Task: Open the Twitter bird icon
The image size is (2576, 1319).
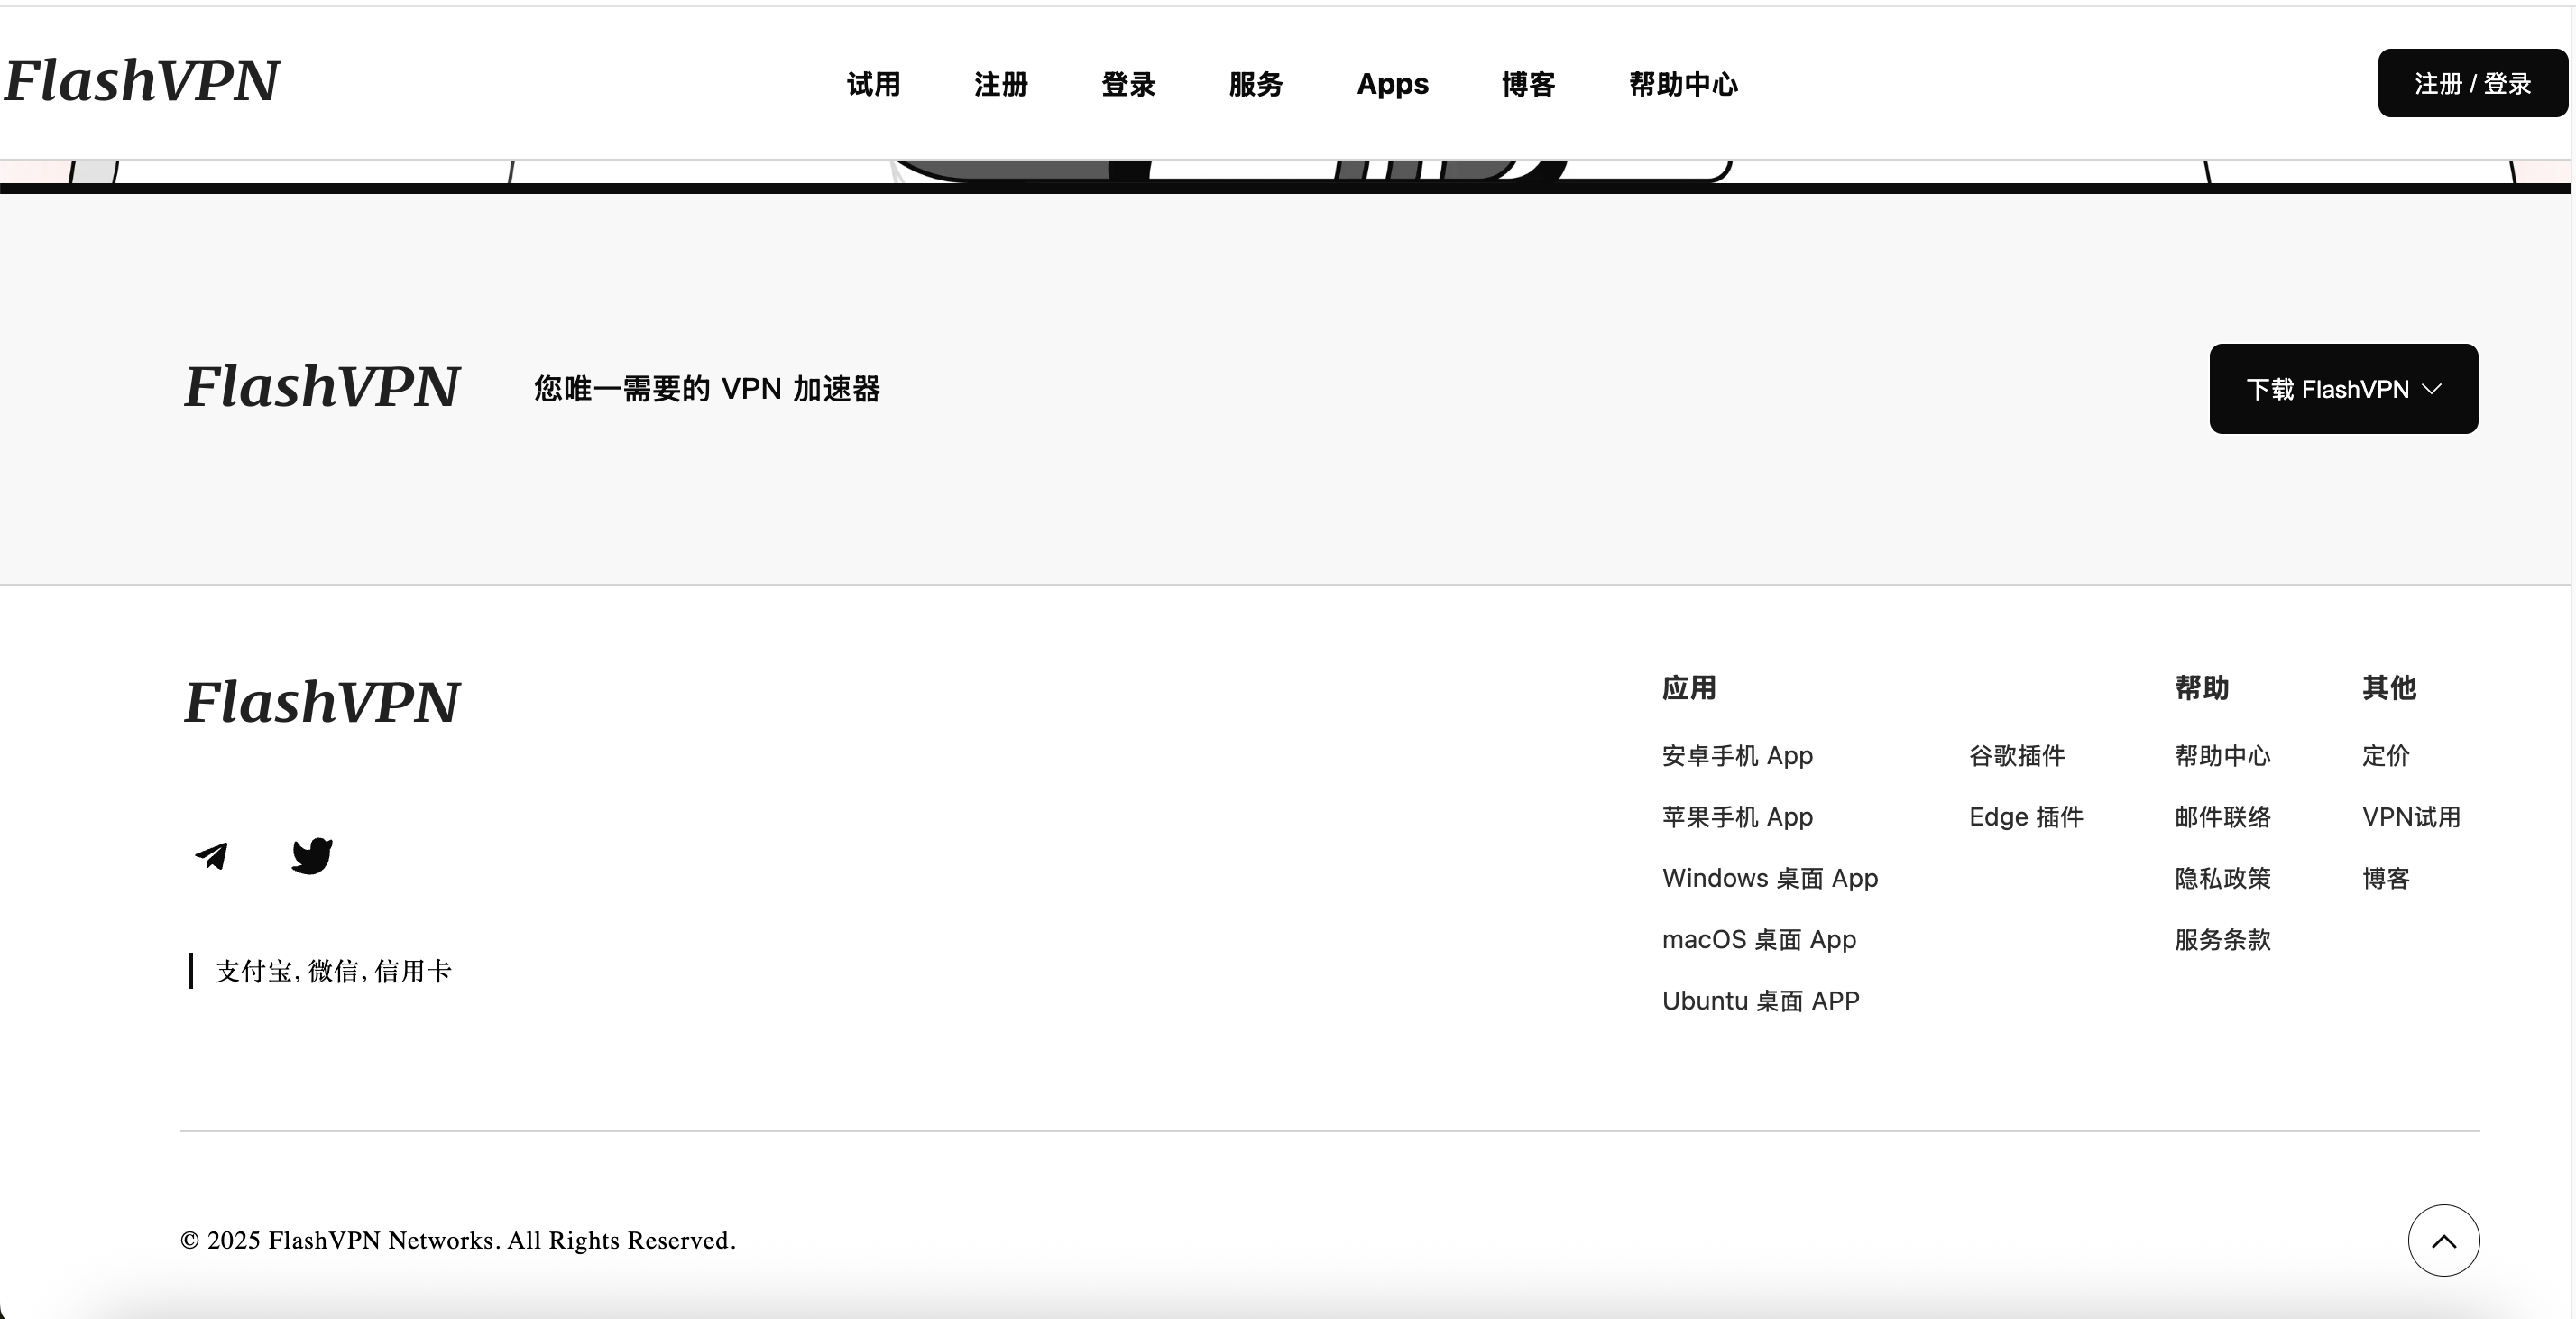Action: click(x=312, y=856)
